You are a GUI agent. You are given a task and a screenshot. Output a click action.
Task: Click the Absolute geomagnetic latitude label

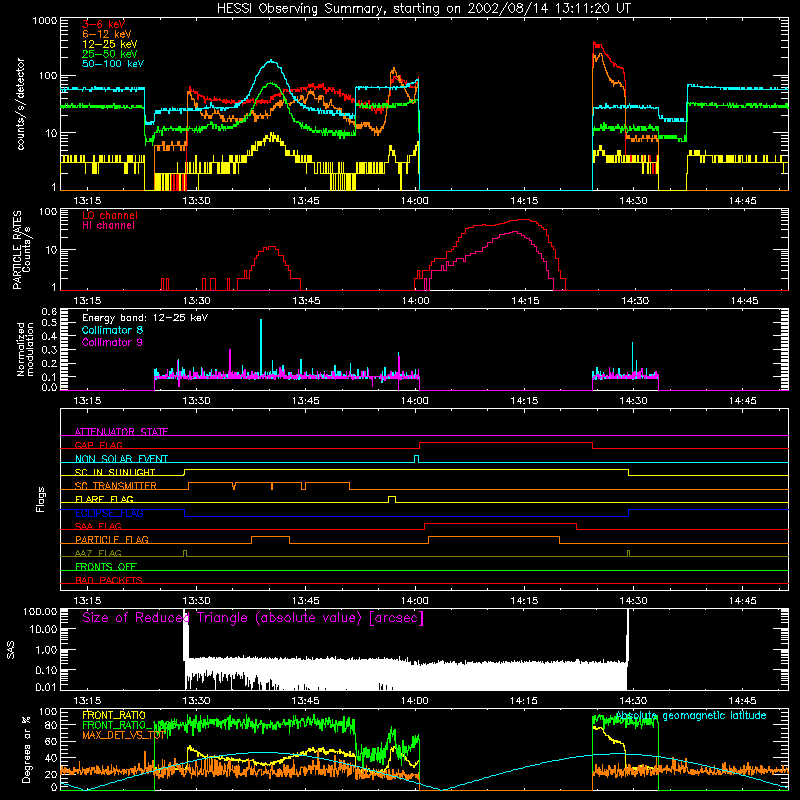(x=691, y=716)
